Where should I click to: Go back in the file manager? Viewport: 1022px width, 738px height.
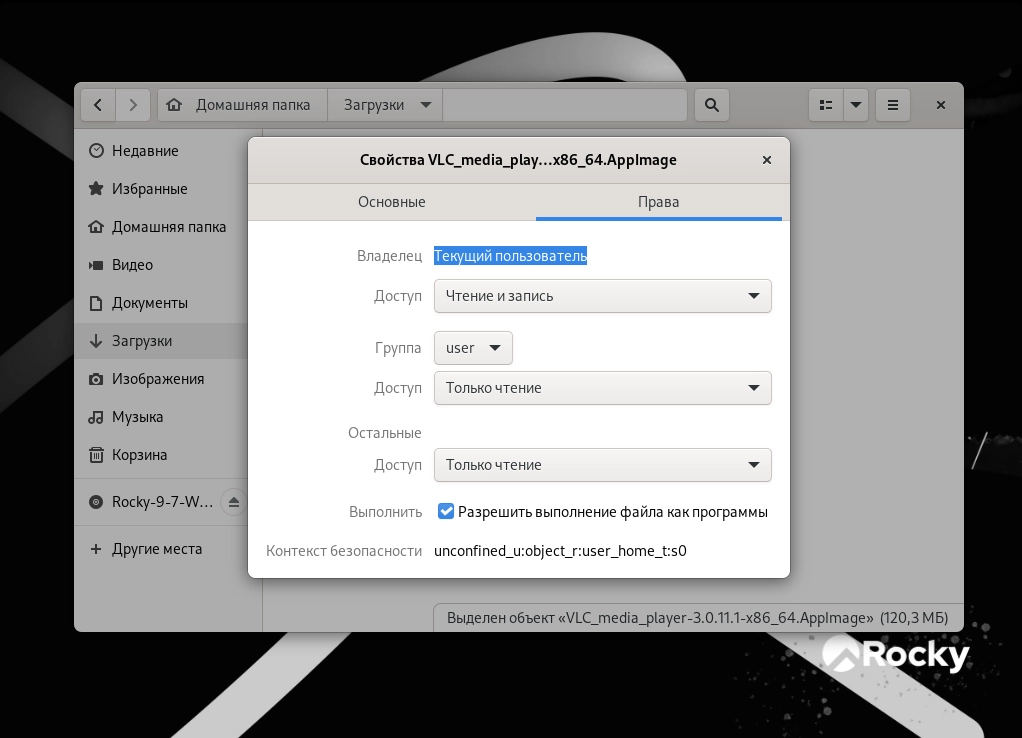[98, 105]
